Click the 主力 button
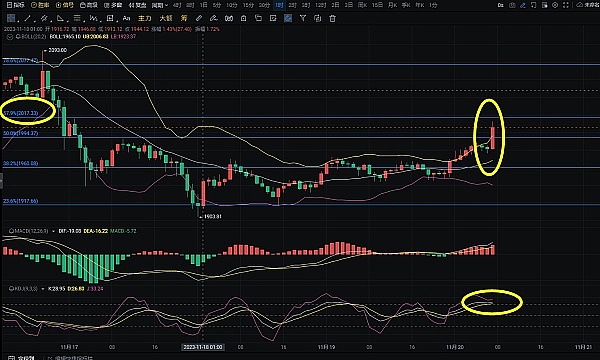This screenshot has height=360, width=600. pyautogui.click(x=145, y=18)
